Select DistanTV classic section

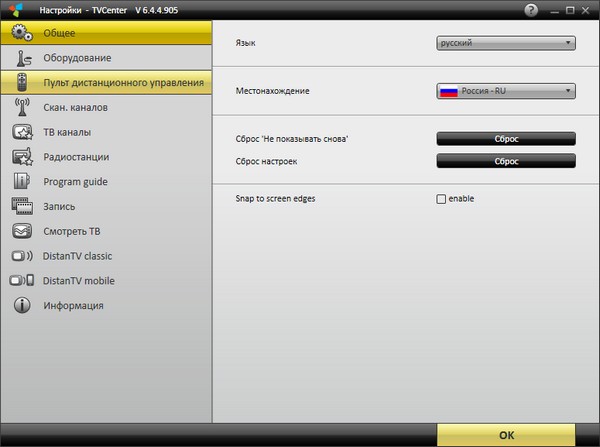pos(106,256)
